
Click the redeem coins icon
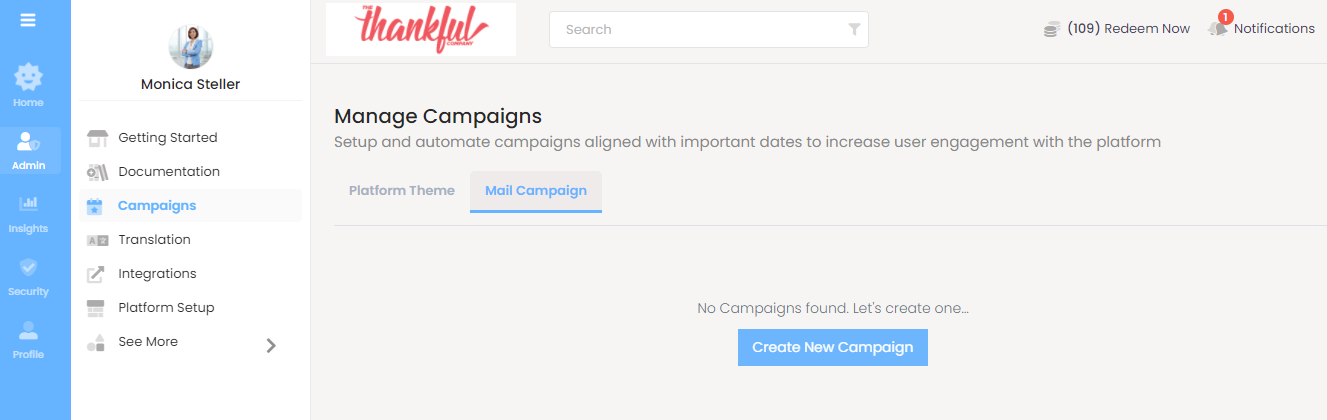[x=1052, y=29]
